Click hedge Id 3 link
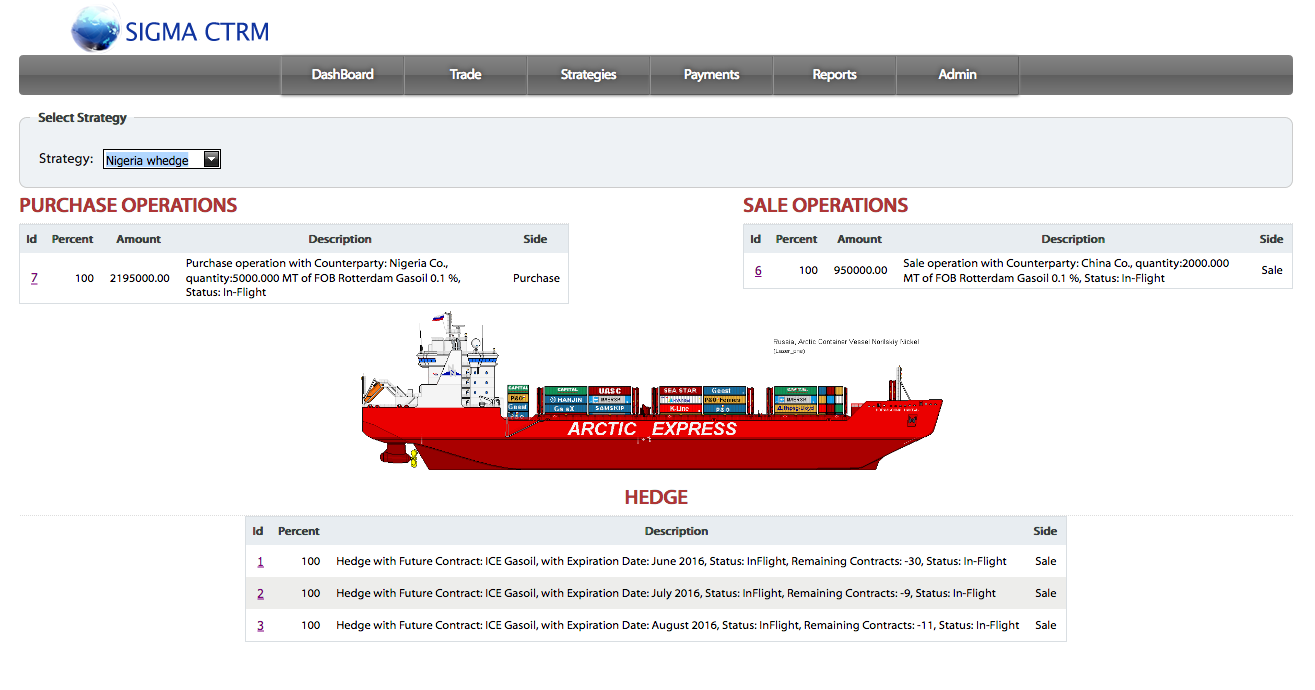 260,626
